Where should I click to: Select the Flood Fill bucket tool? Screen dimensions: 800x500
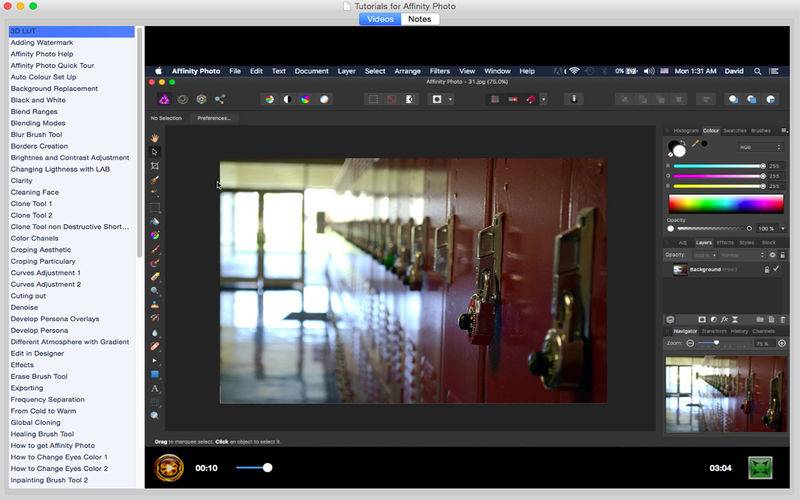155,221
